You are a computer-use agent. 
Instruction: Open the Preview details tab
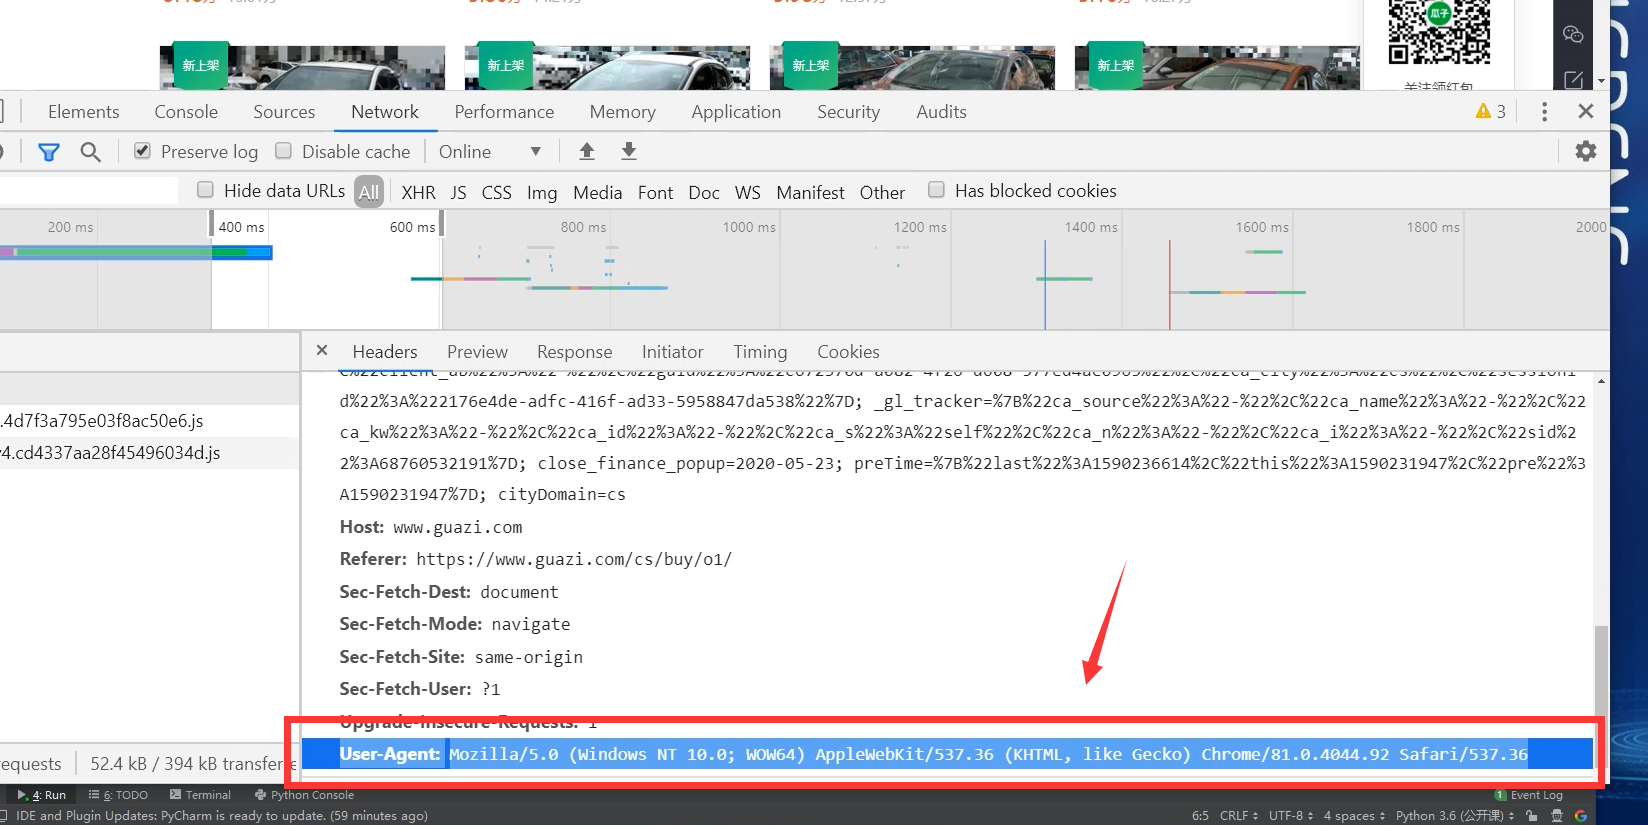tap(477, 352)
